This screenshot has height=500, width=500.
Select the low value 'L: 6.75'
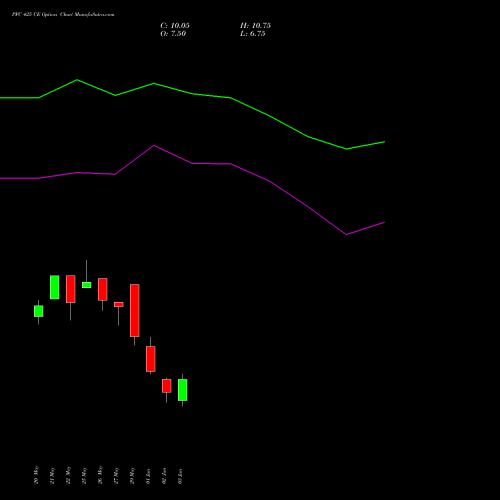coord(253,34)
